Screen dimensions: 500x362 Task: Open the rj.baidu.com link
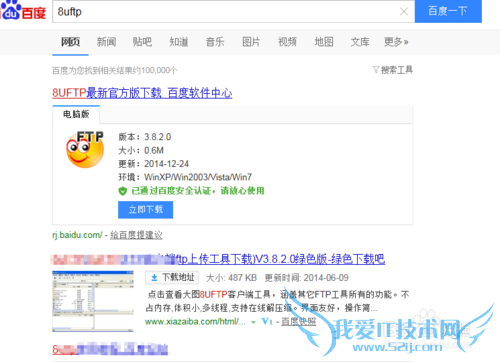tap(77, 235)
